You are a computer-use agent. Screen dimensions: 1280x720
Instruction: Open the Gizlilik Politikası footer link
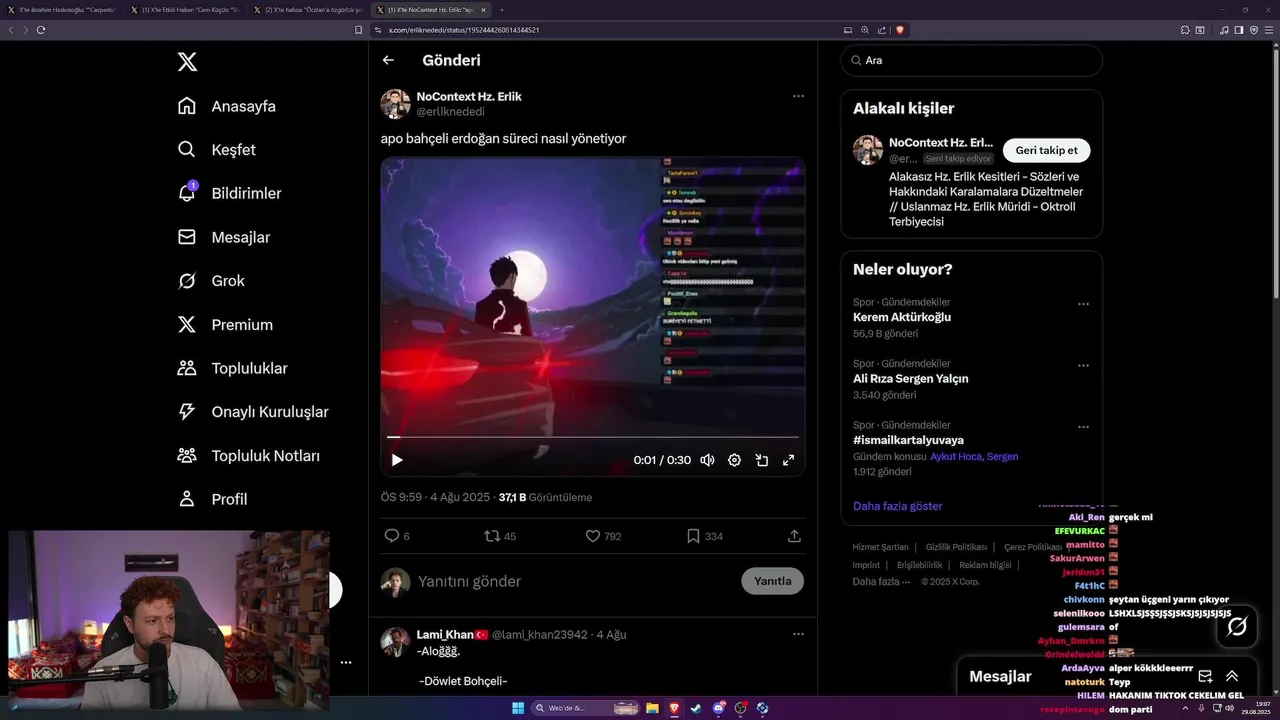click(956, 547)
